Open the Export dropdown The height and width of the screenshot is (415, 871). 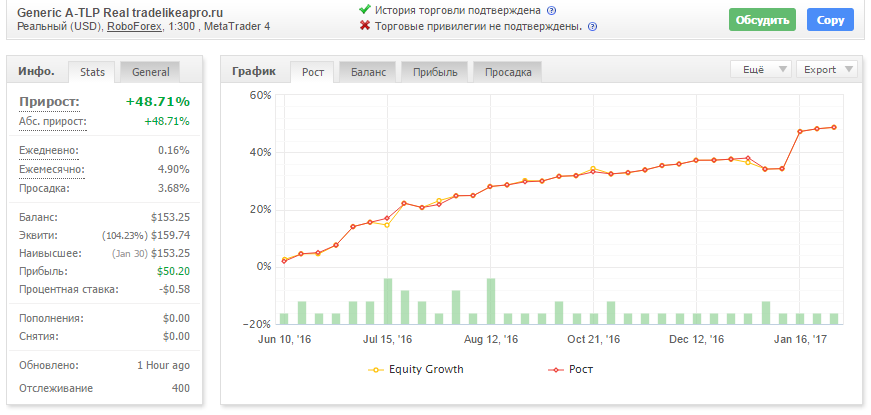(827, 69)
